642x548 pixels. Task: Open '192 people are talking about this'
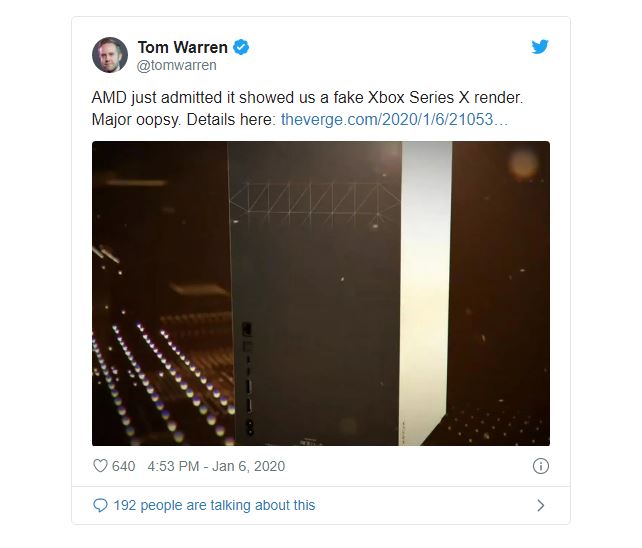coord(214,505)
